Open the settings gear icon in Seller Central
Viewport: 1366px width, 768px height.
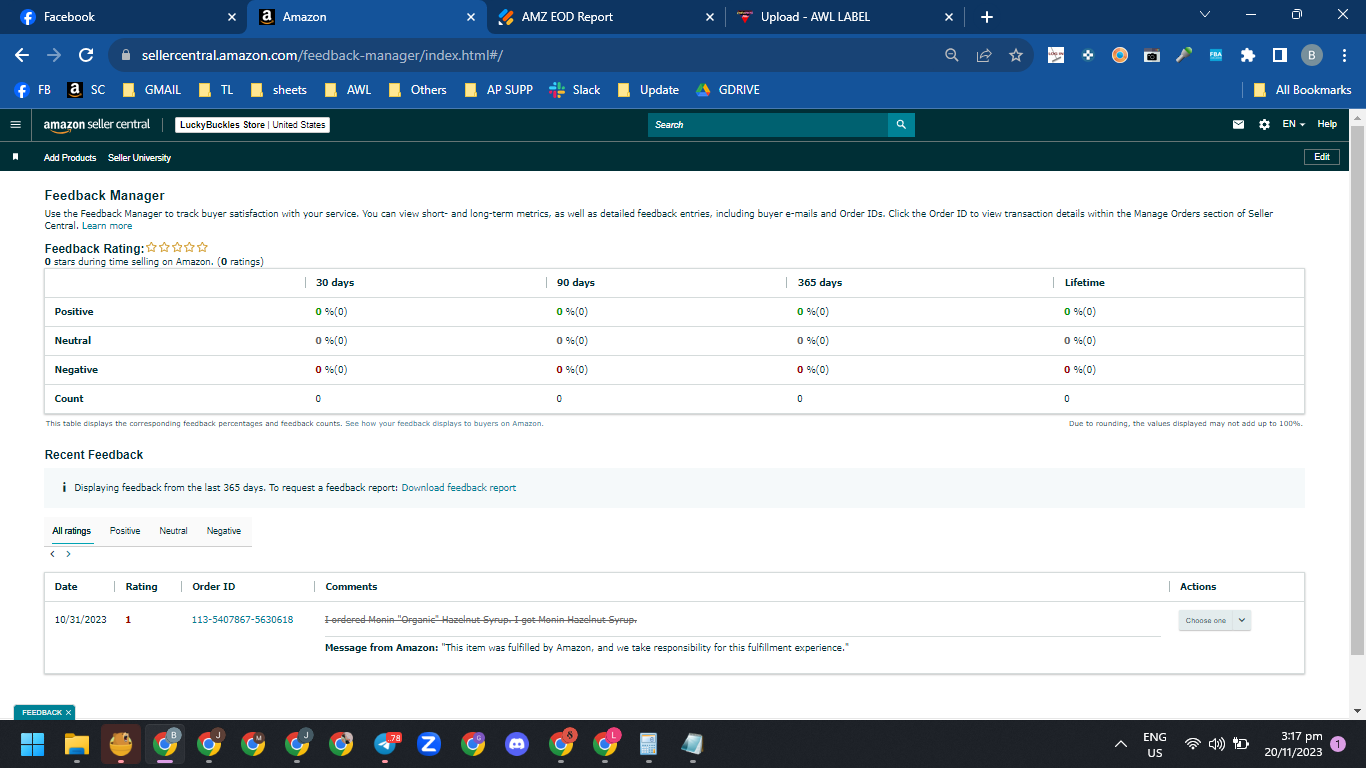[x=1264, y=125]
